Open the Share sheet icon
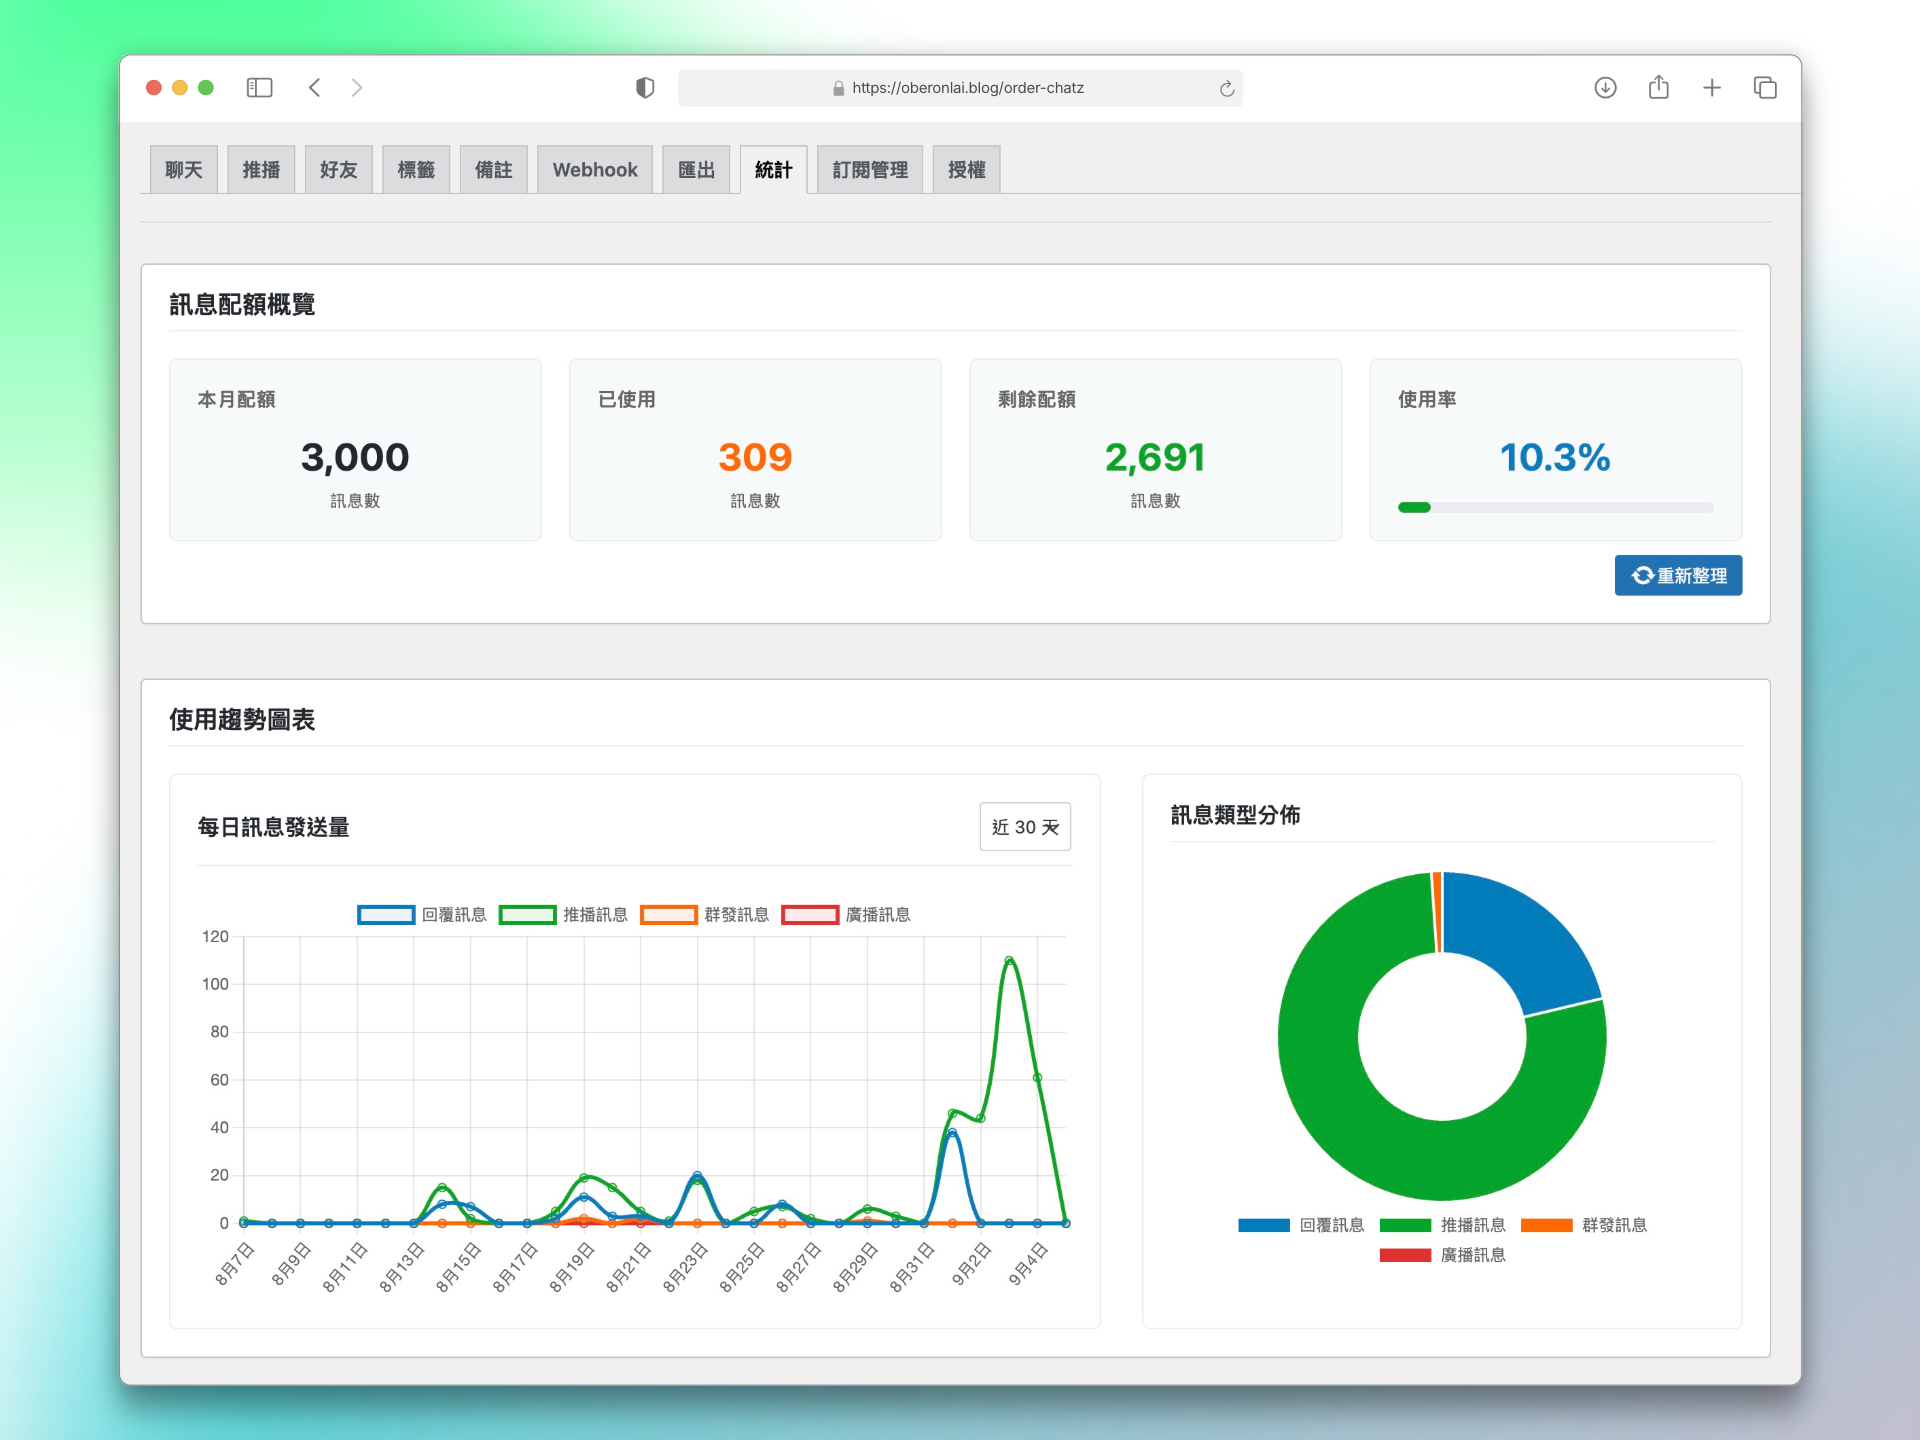 click(1659, 88)
